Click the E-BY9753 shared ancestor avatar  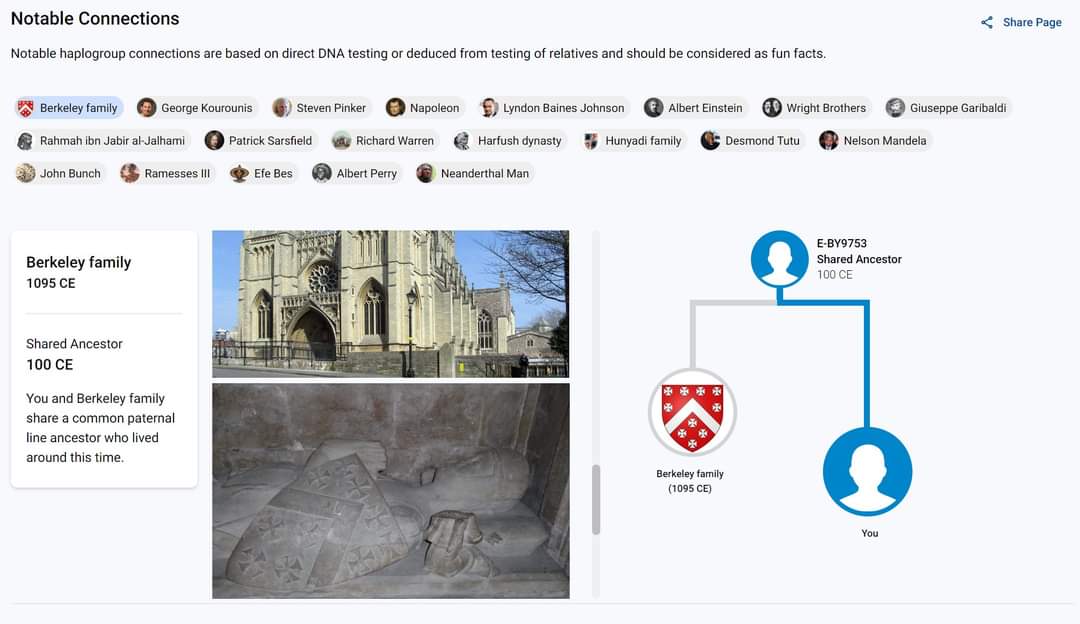click(x=779, y=259)
